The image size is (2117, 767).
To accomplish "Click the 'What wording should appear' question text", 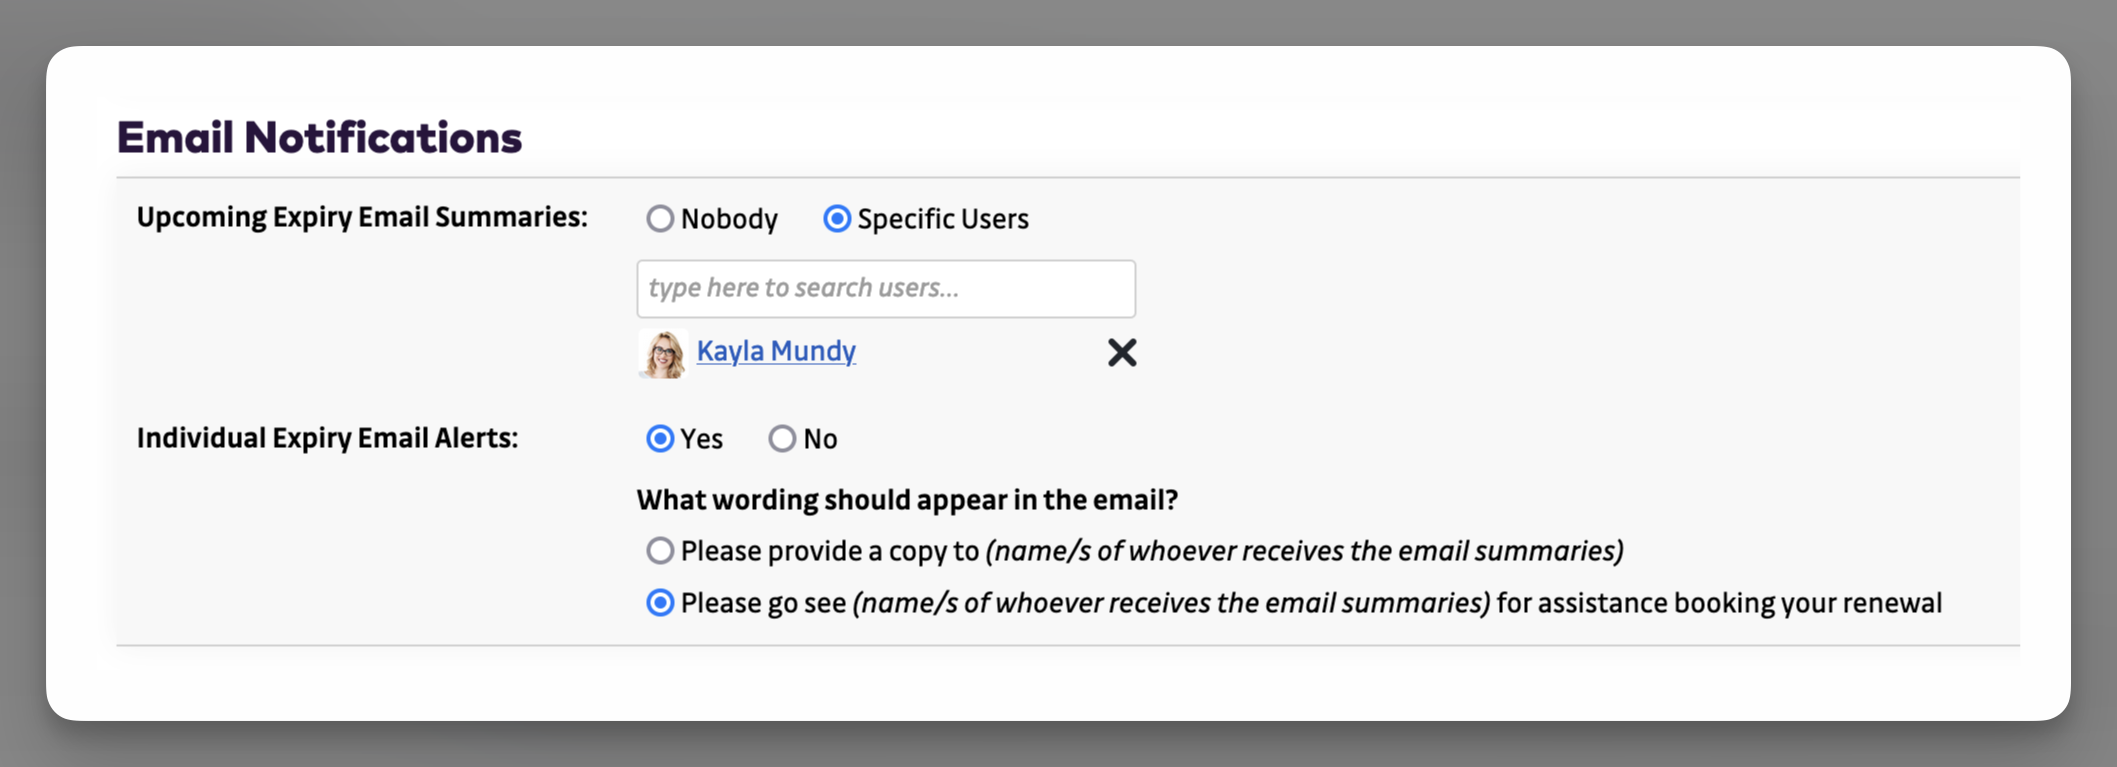I will pos(907,500).
